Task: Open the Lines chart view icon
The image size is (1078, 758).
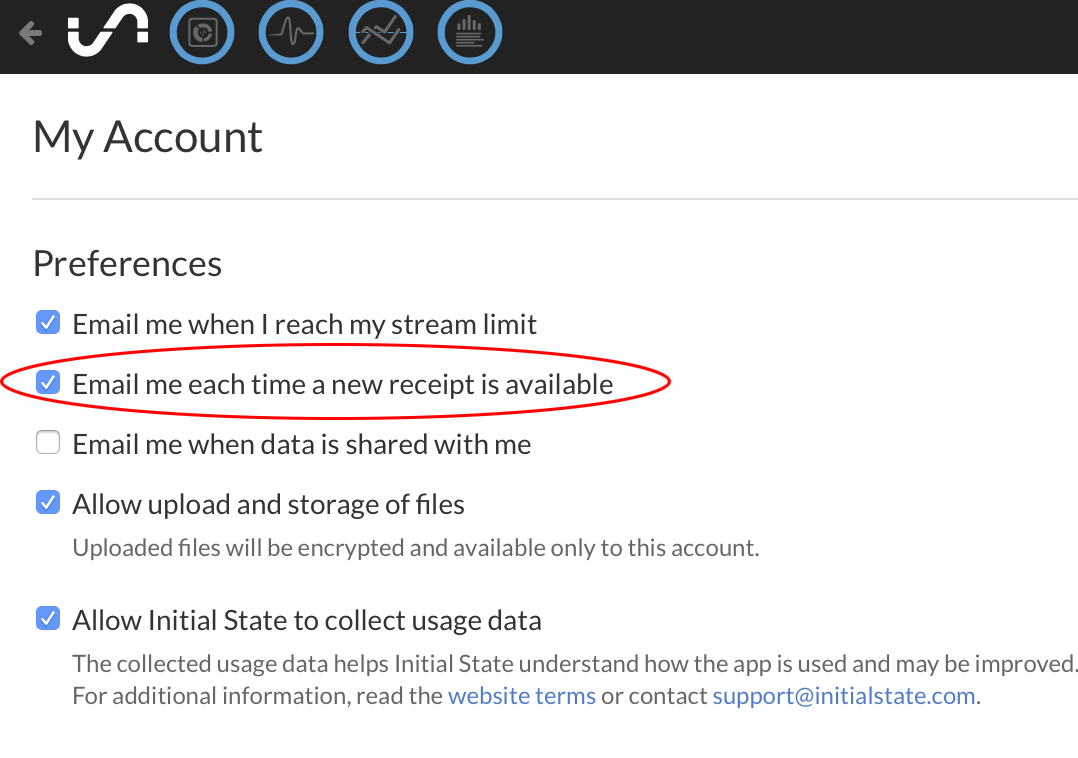Action: tap(380, 34)
